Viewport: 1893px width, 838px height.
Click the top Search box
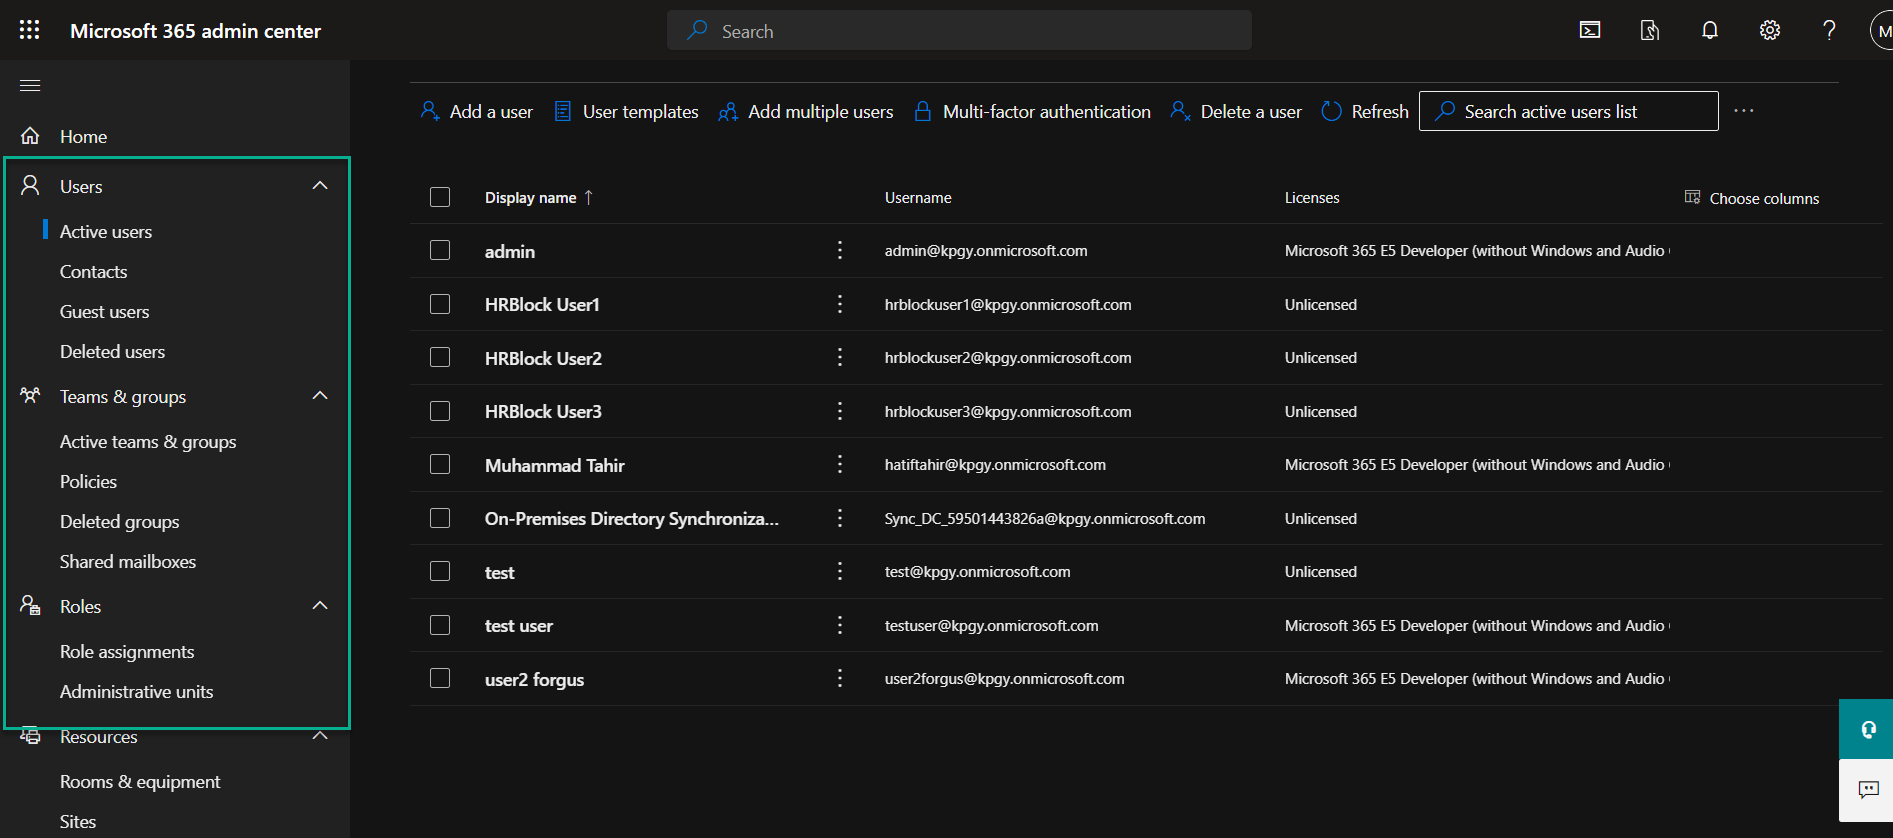click(x=959, y=30)
